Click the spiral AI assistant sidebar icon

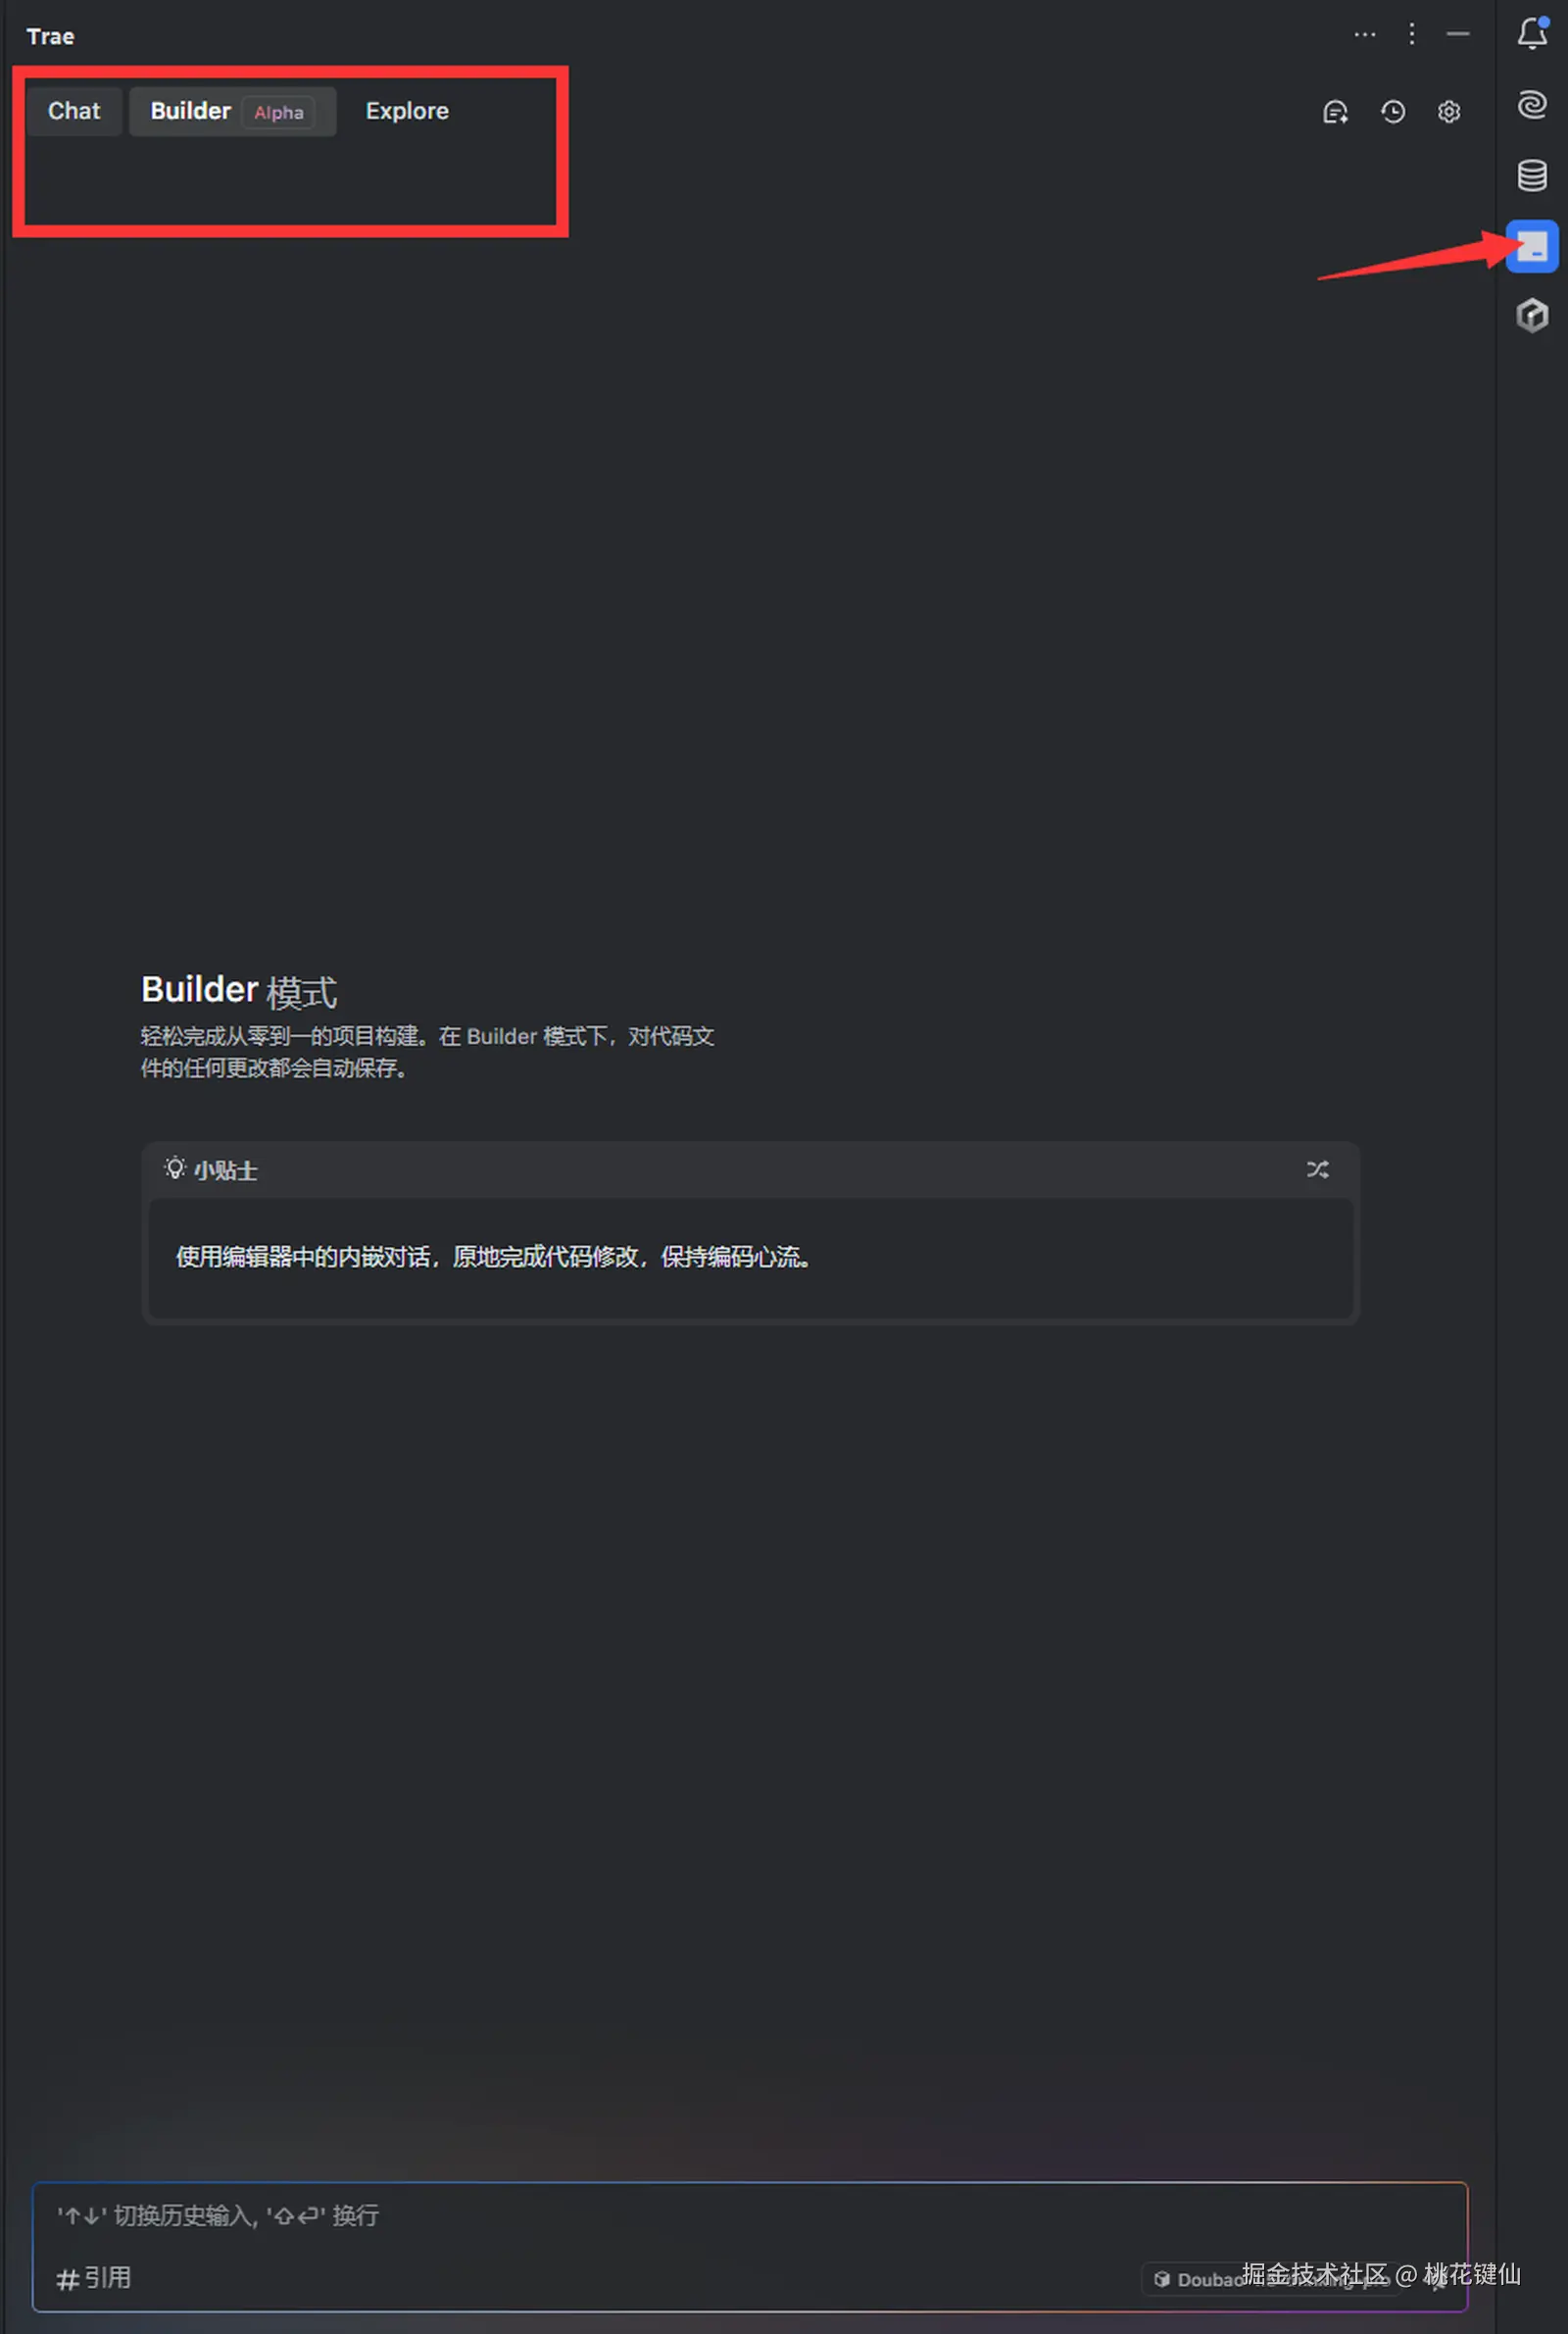click(1532, 105)
